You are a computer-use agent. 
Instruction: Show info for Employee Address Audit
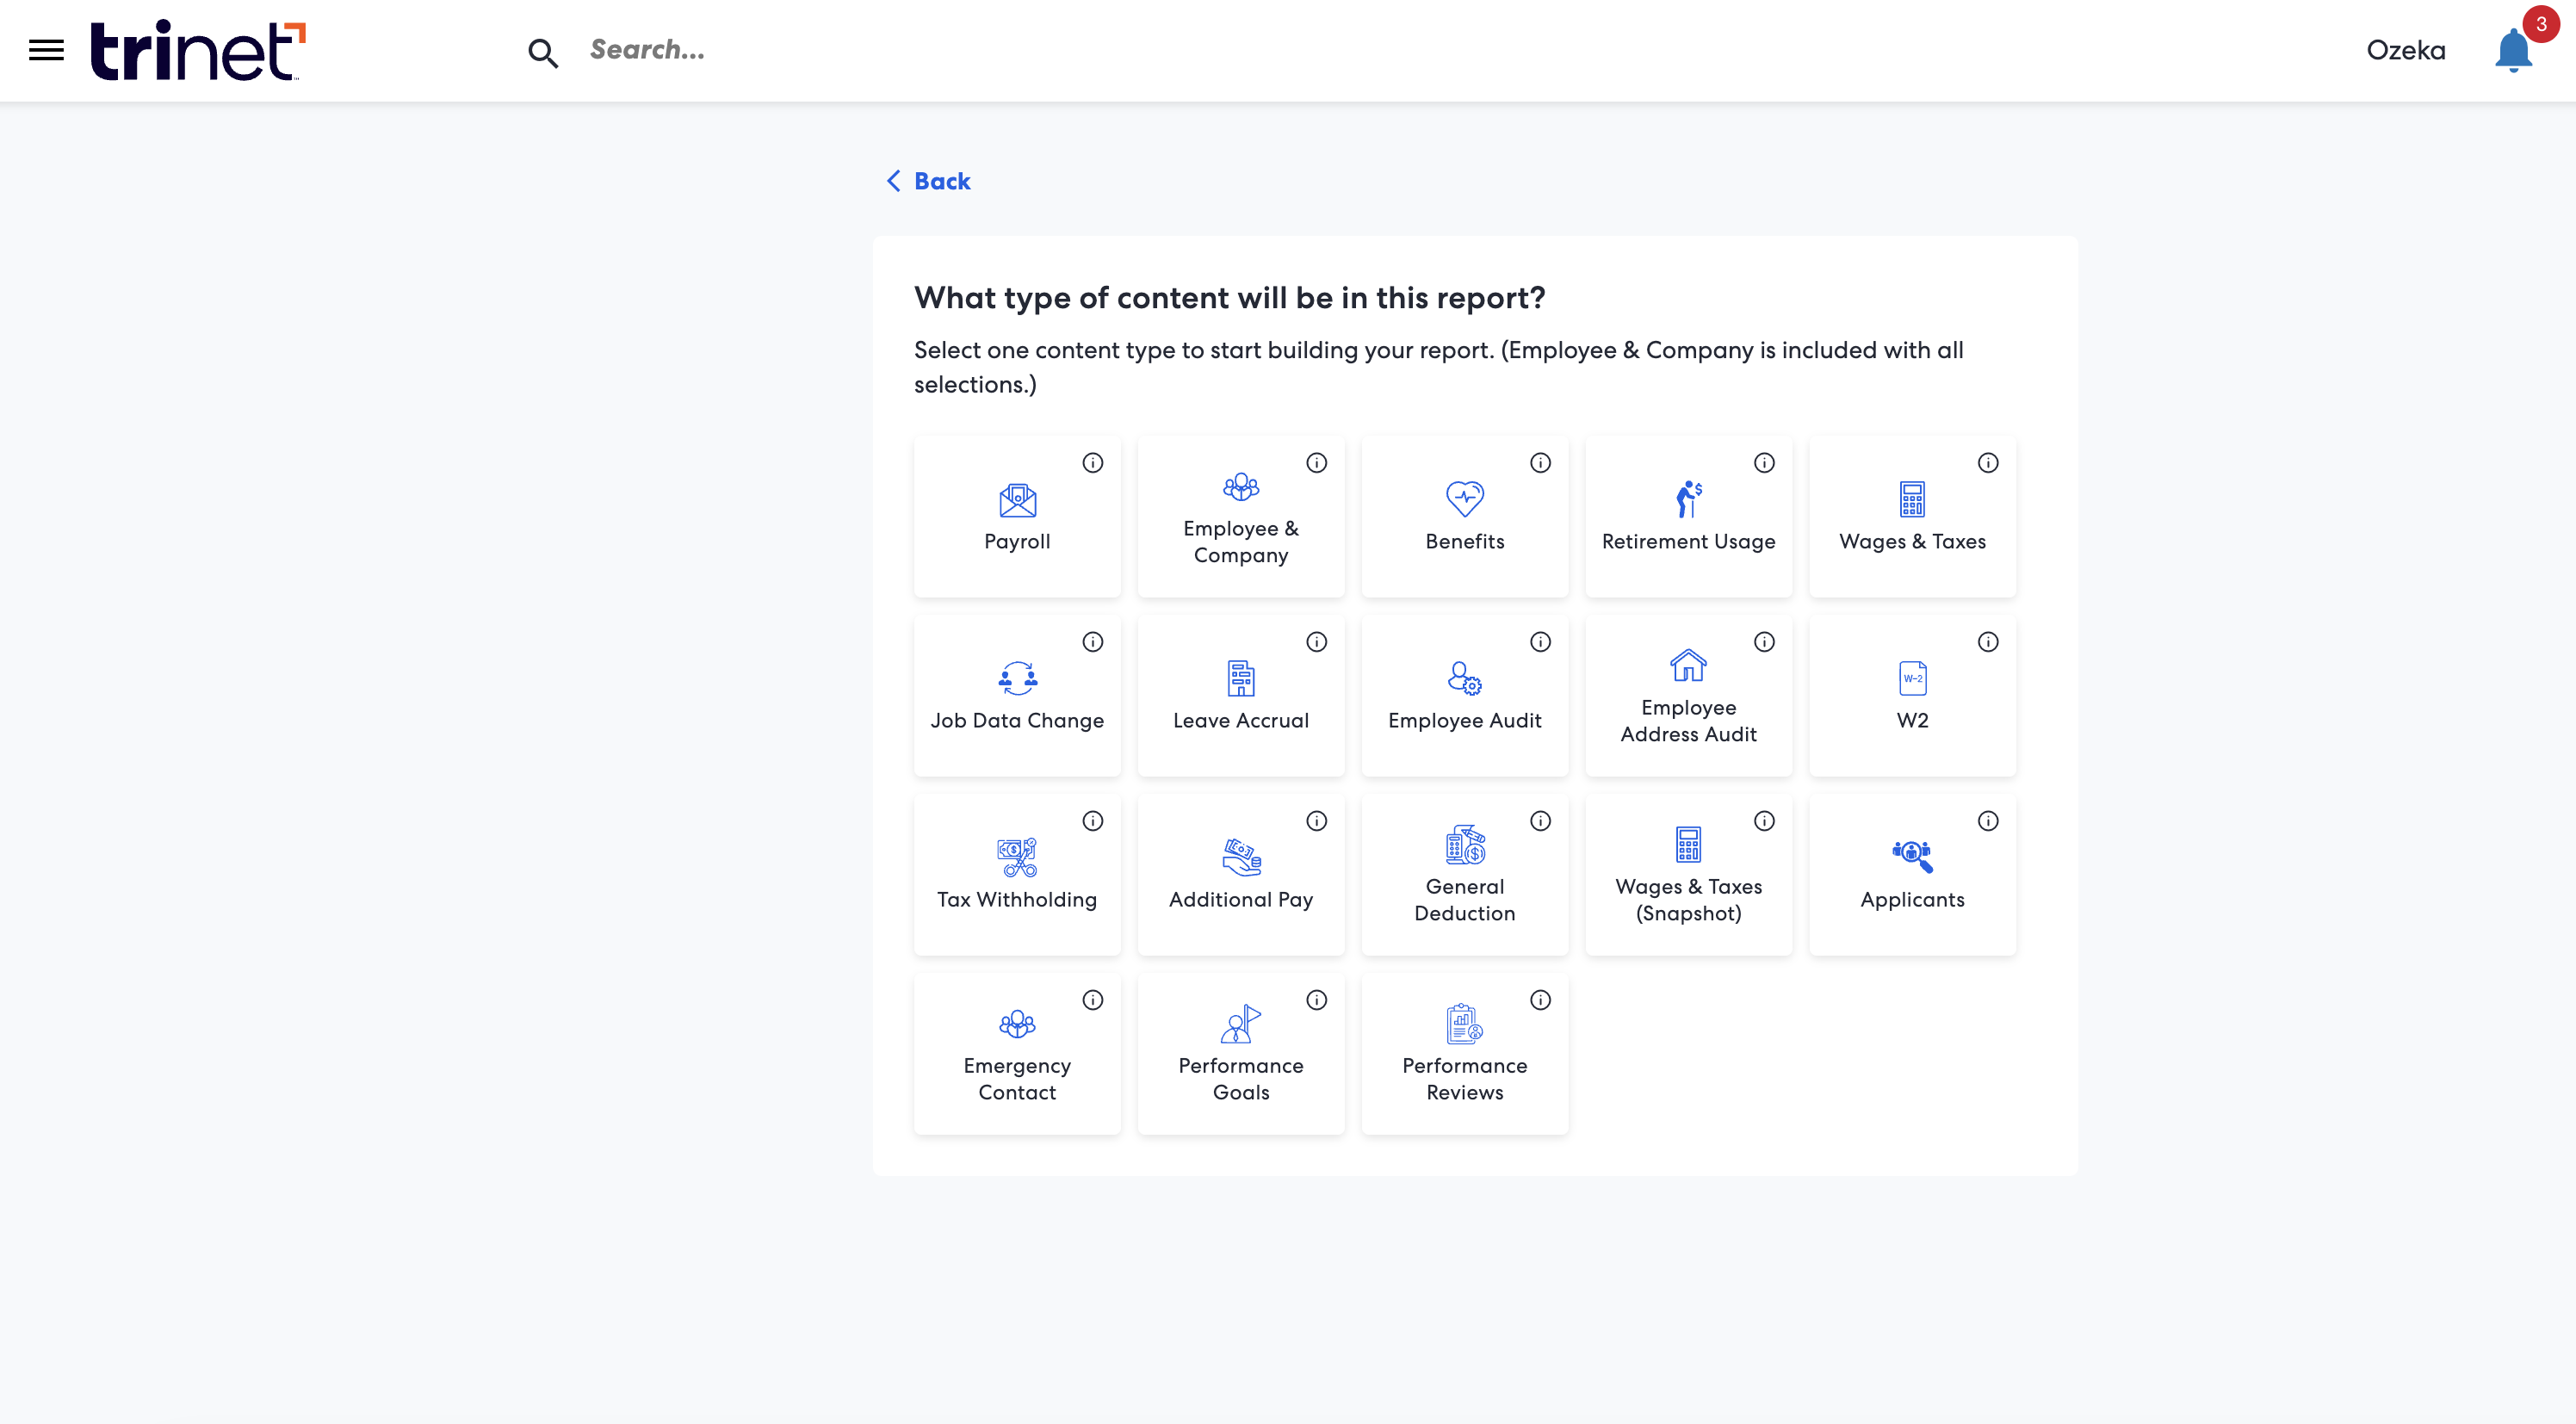tap(1765, 642)
